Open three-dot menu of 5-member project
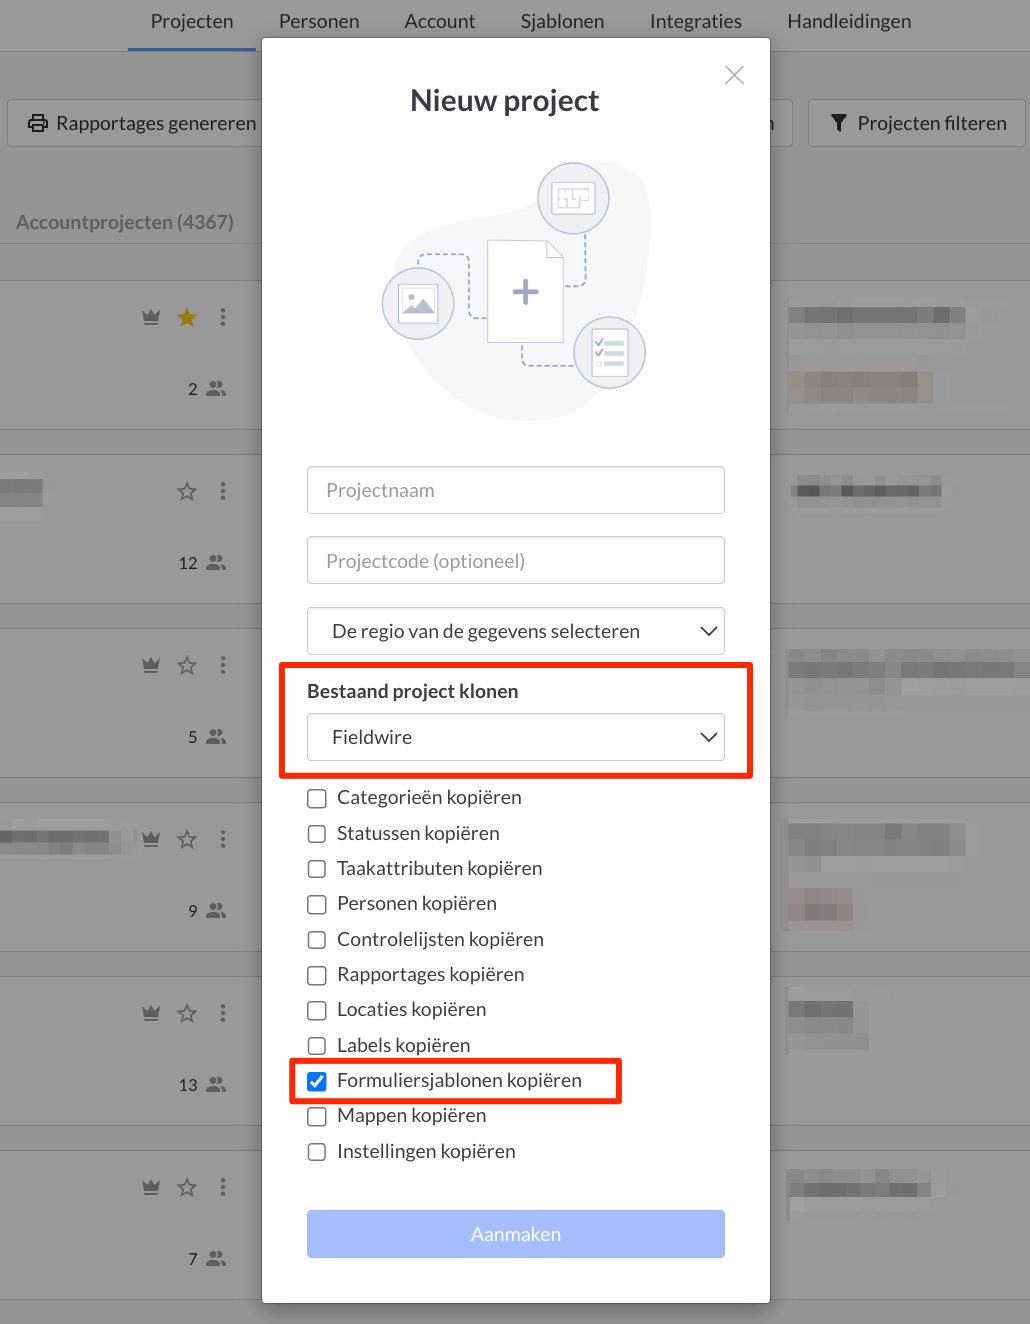 [x=223, y=665]
